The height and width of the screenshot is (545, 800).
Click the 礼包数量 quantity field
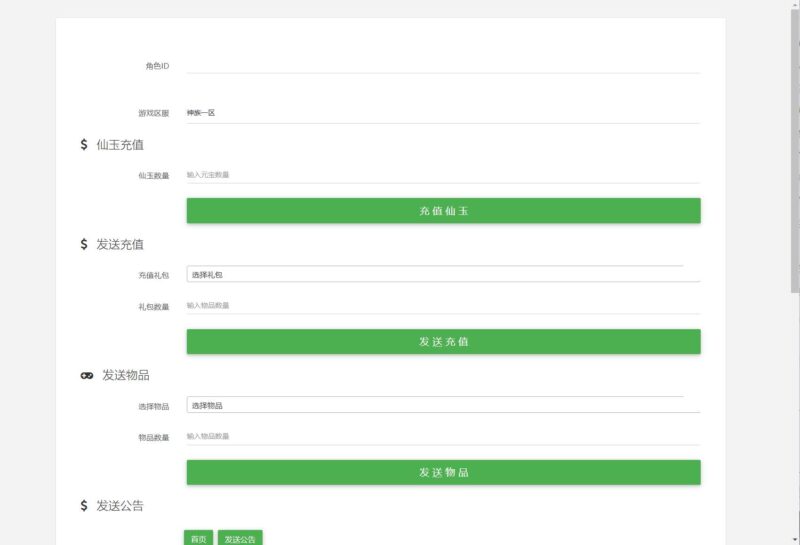pyautogui.click(x=442, y=306)
